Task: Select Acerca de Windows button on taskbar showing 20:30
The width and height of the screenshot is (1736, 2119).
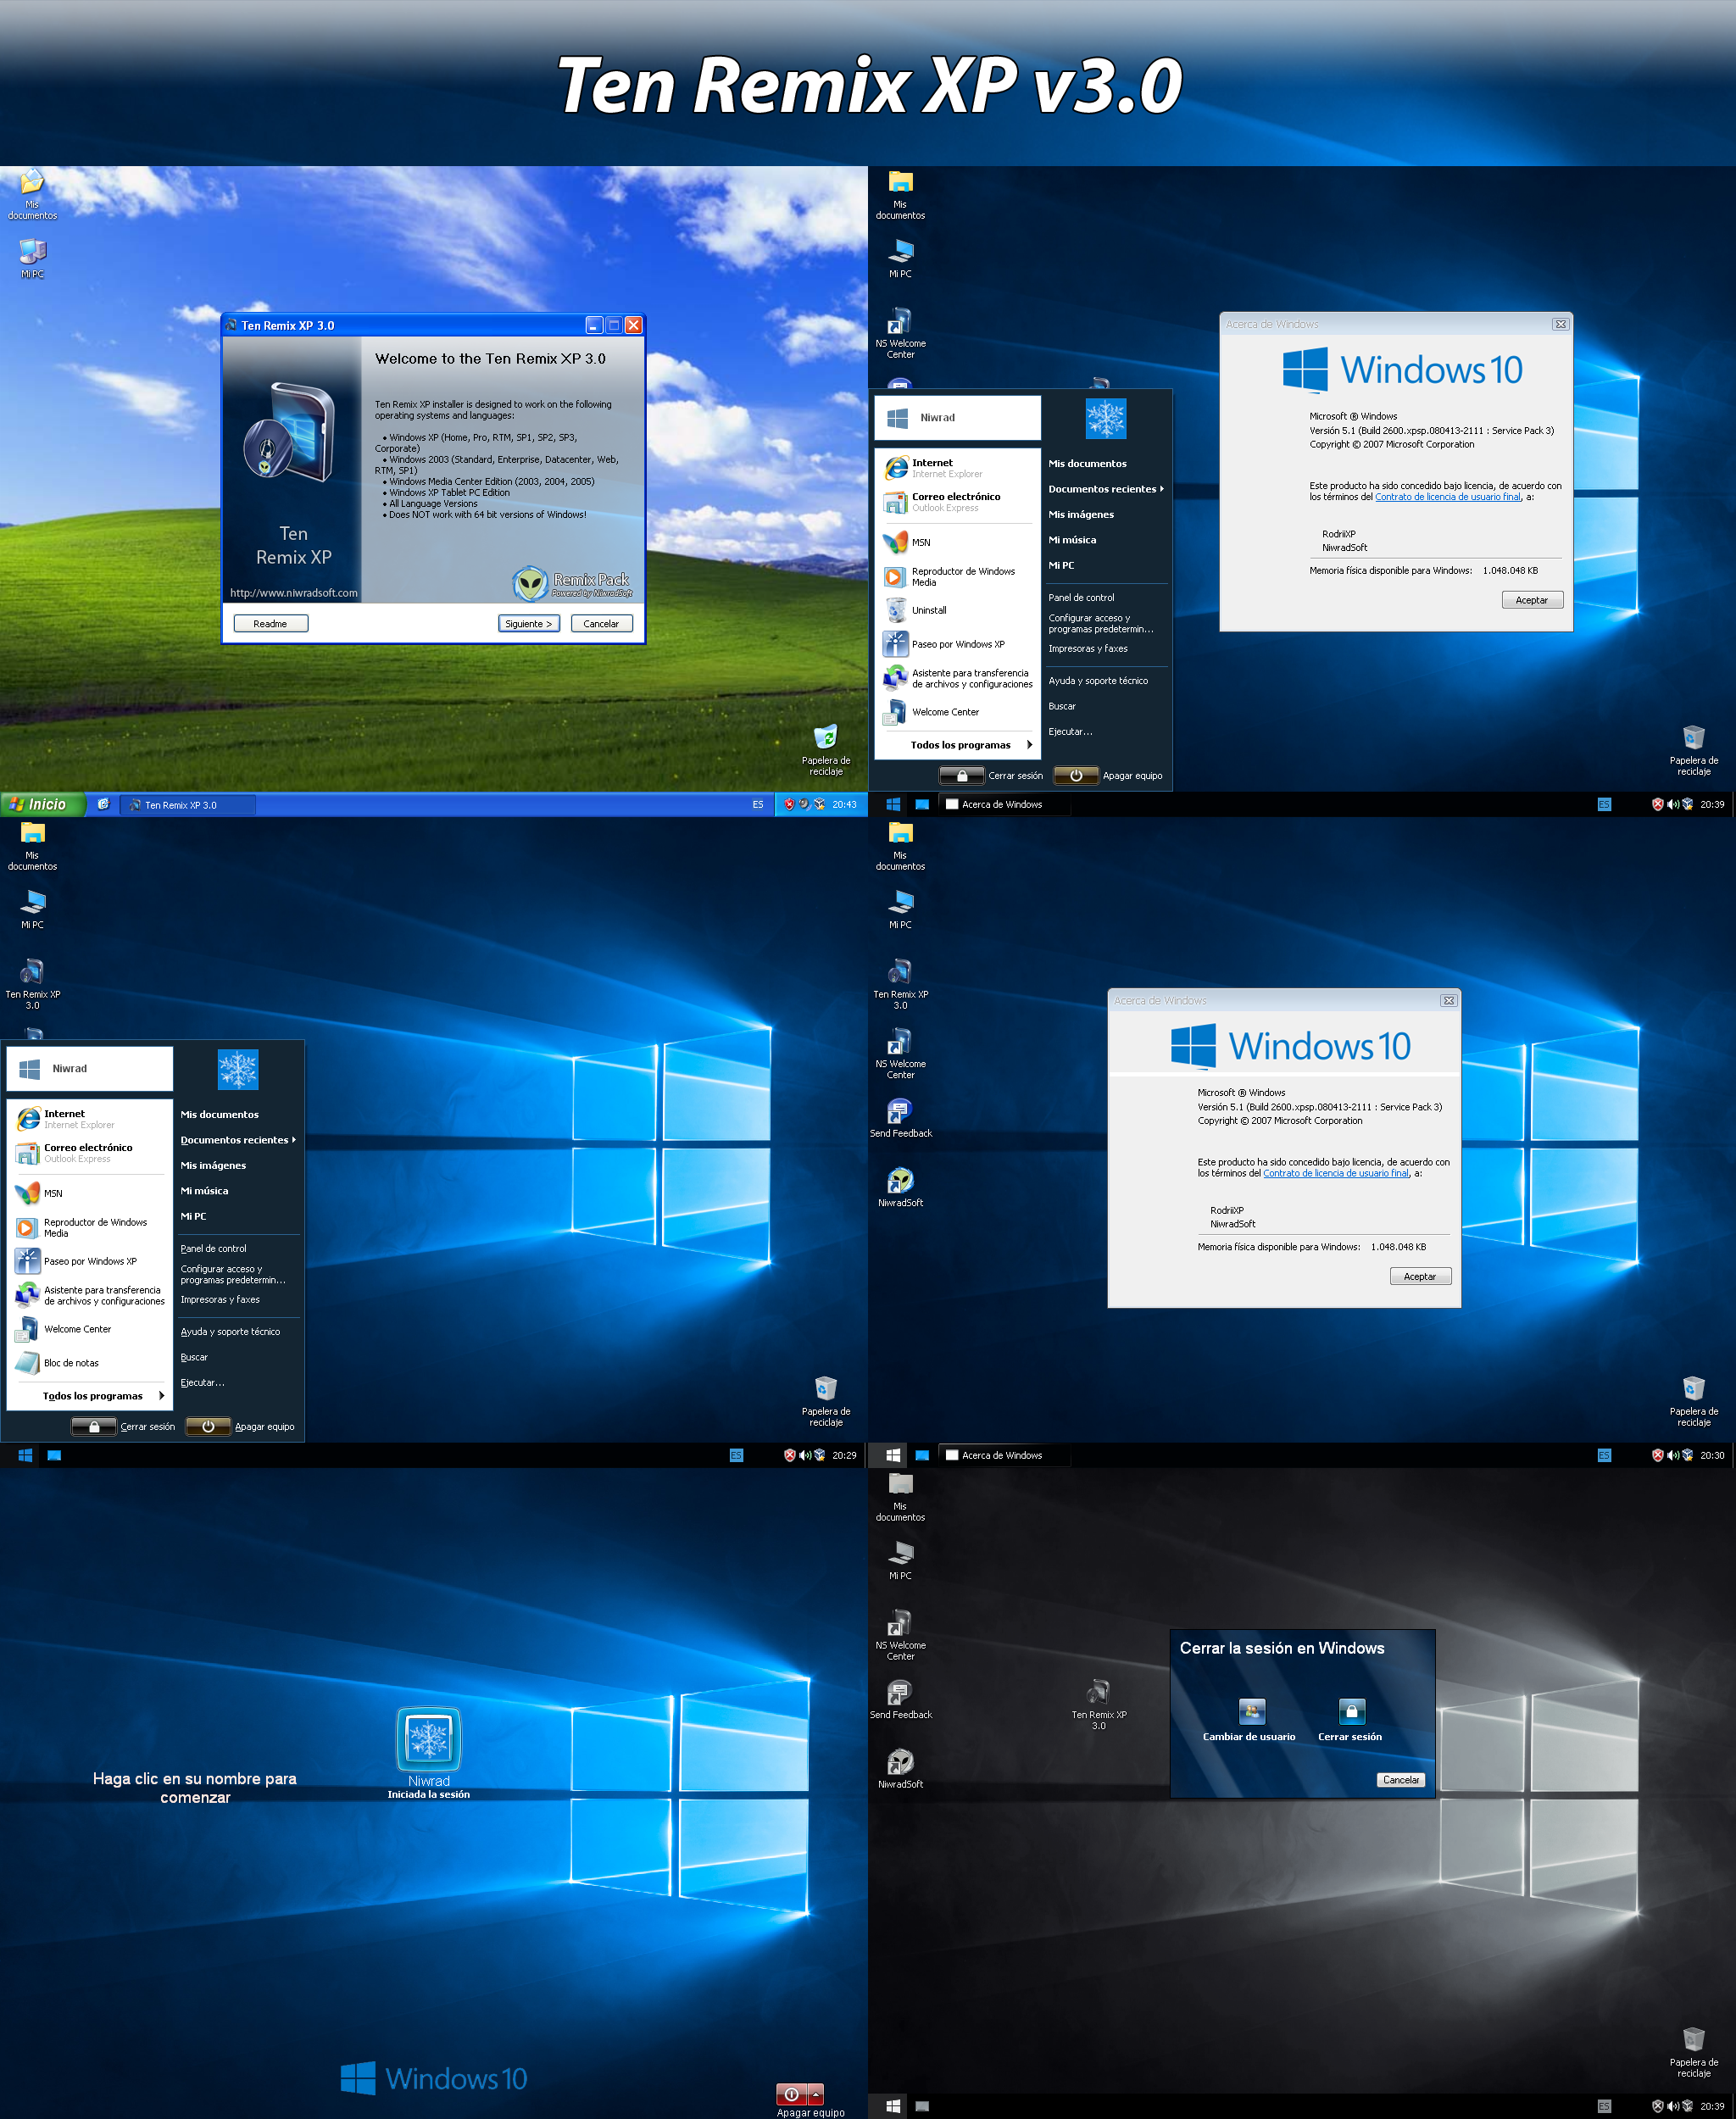Action: (1003, 1455)
